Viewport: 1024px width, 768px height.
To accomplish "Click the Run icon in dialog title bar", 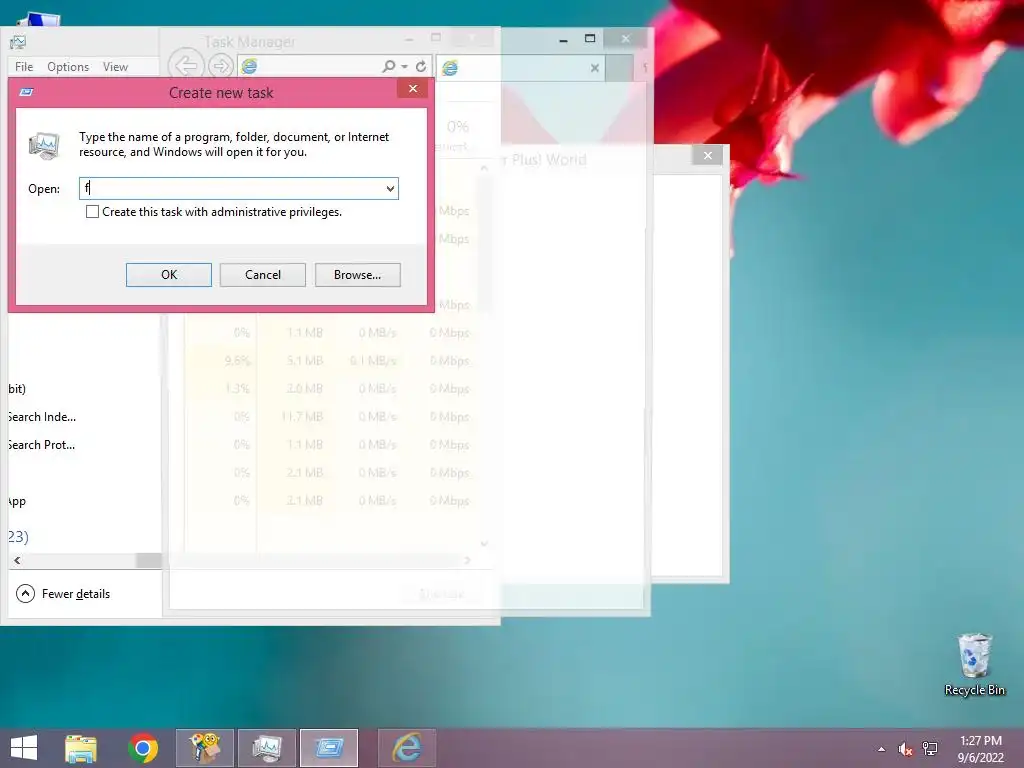I will (x=26, y=92).
